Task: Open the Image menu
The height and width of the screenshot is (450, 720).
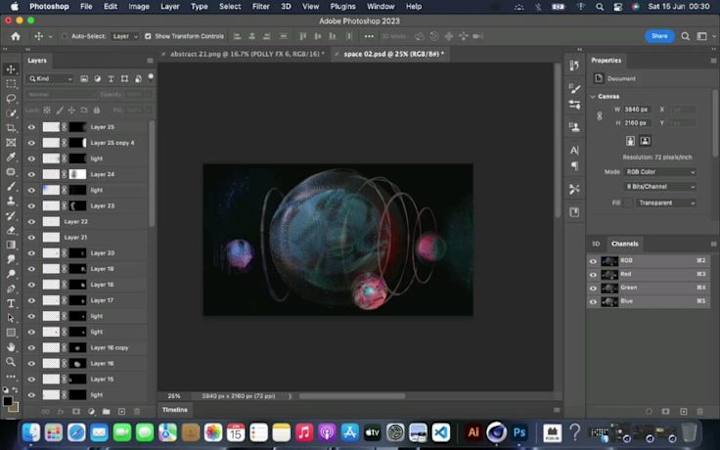Action: pyautogui.click(x=139, y=6)
